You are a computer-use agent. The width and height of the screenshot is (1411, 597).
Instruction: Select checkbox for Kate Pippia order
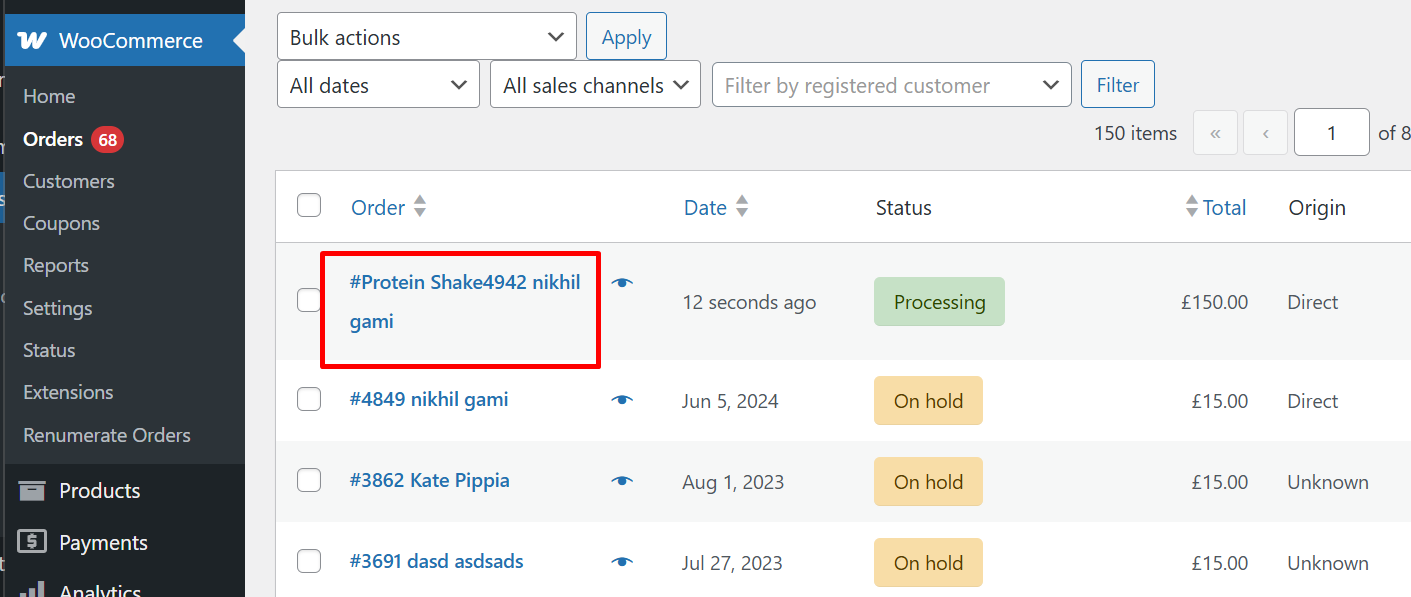coord(309,481)
